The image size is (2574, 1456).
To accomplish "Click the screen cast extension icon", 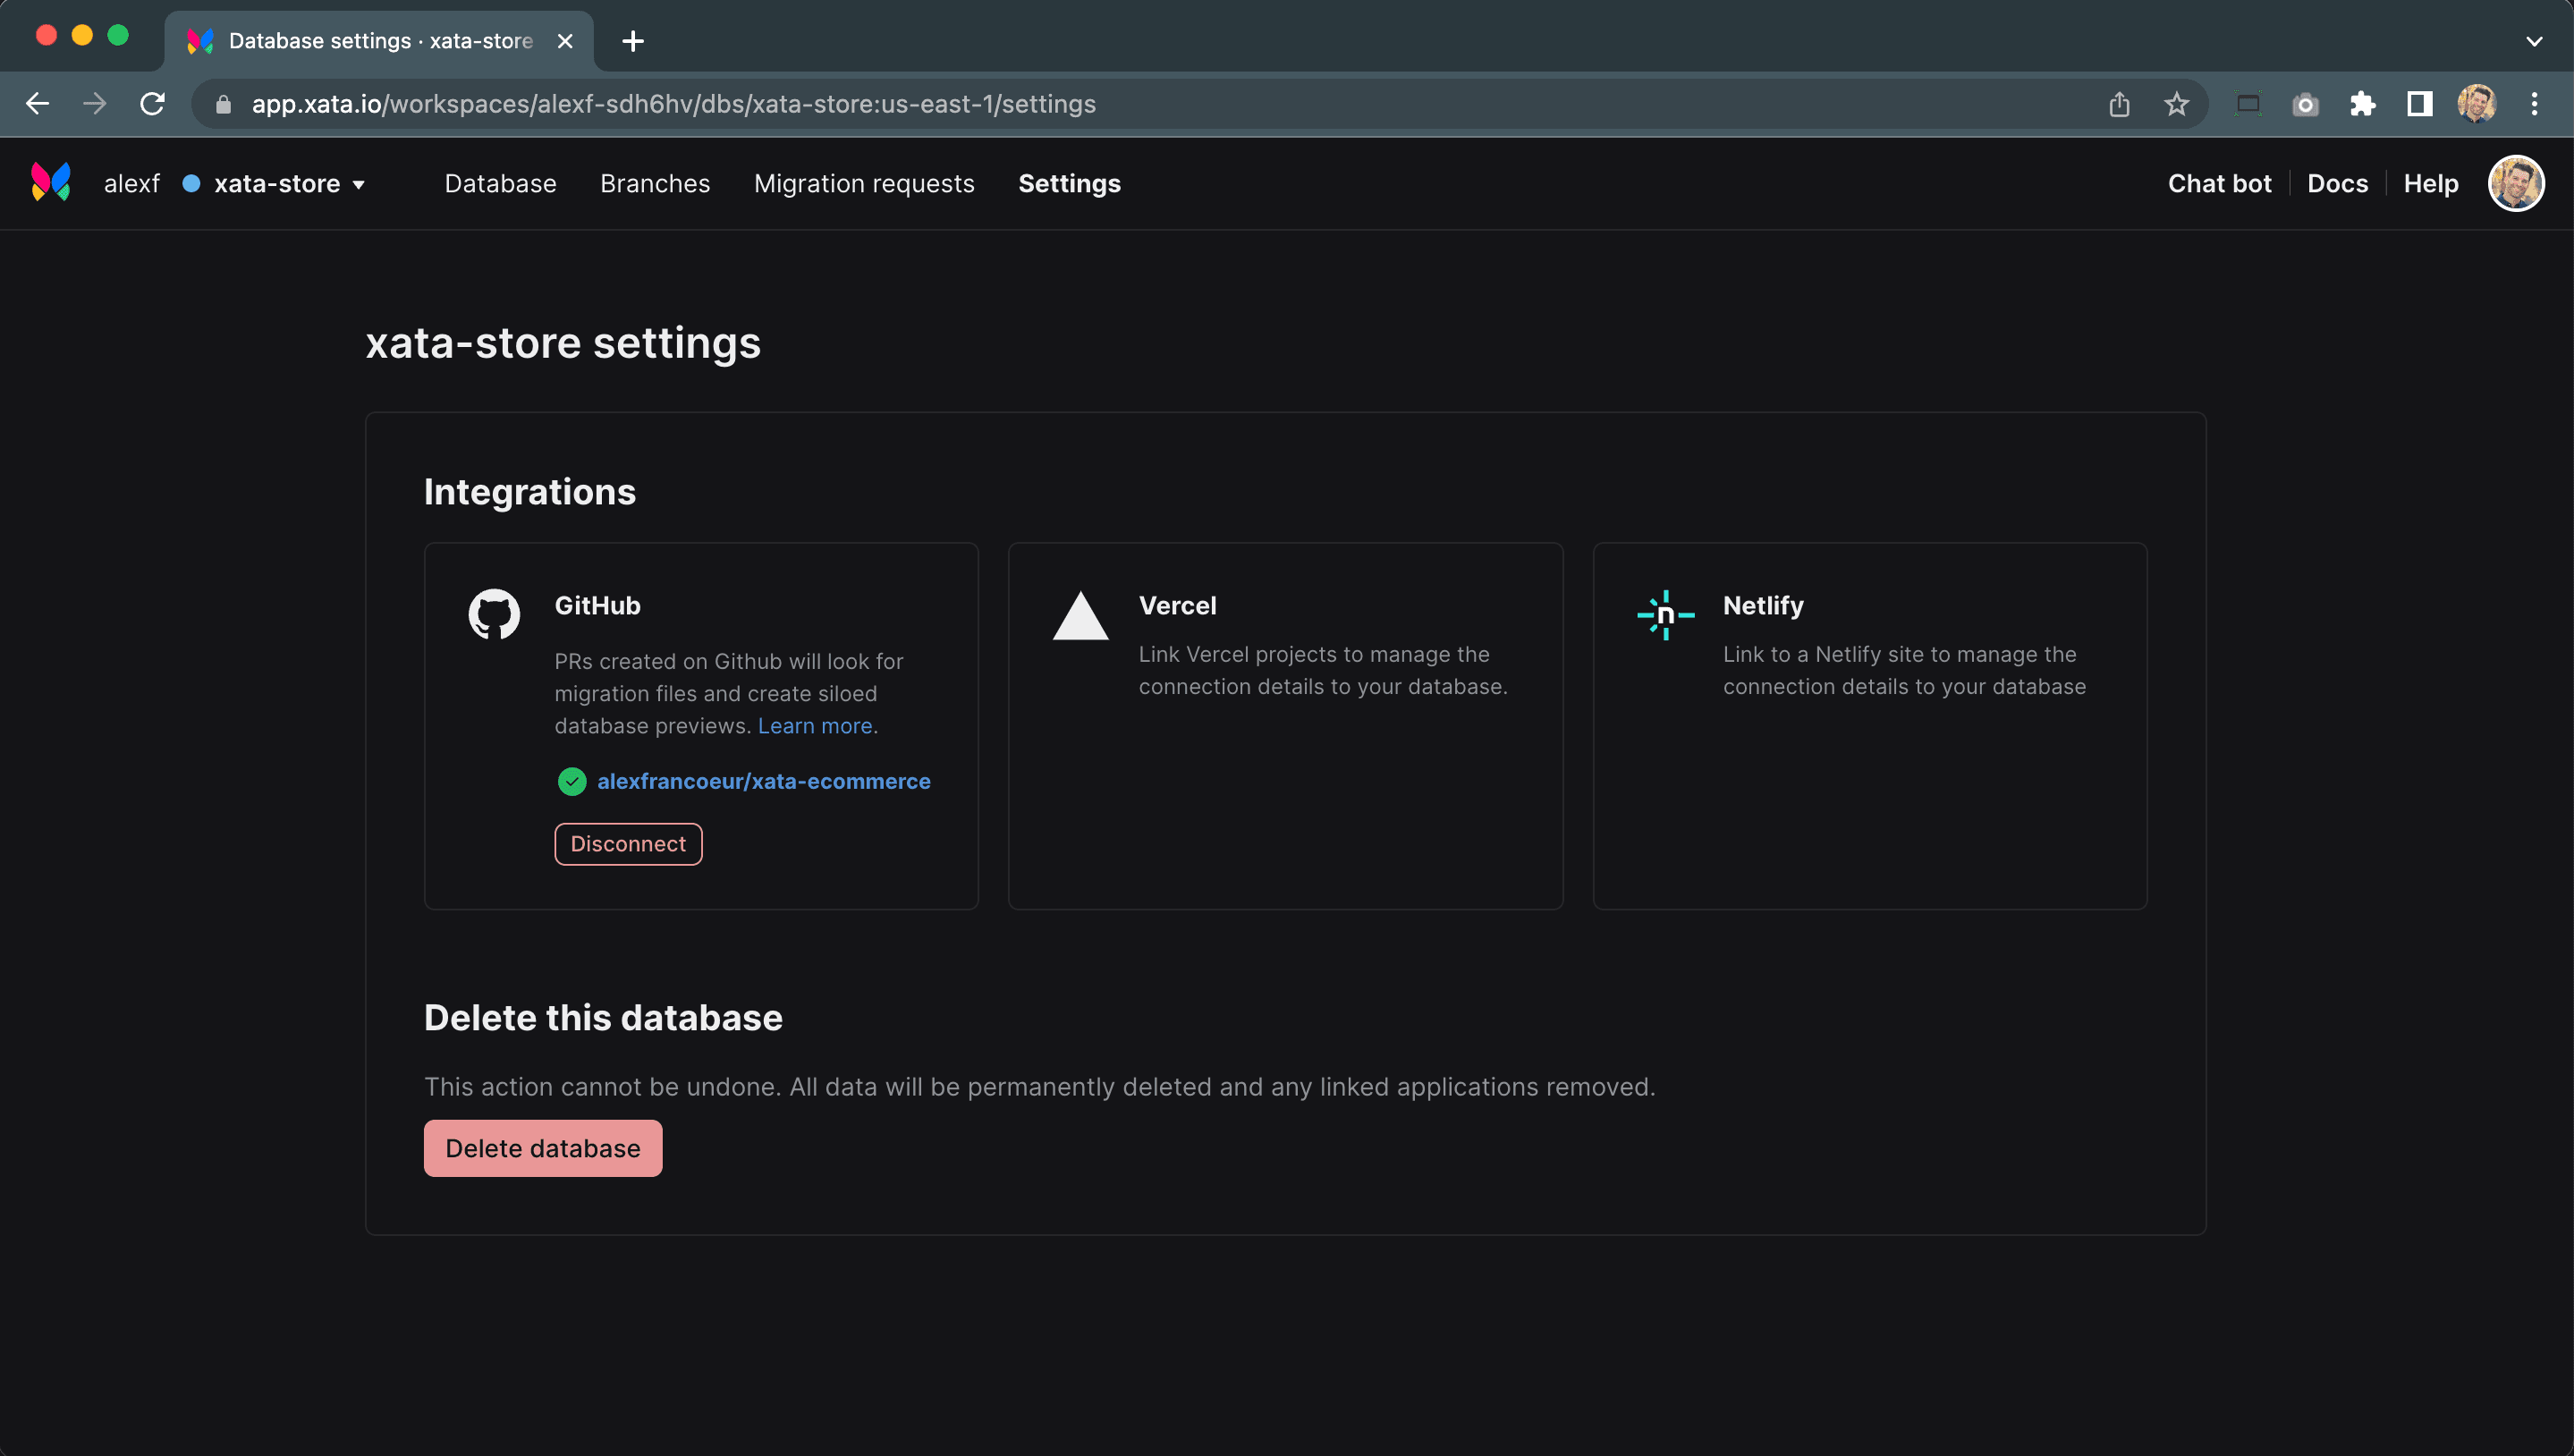I will (x=2248, y=104).
